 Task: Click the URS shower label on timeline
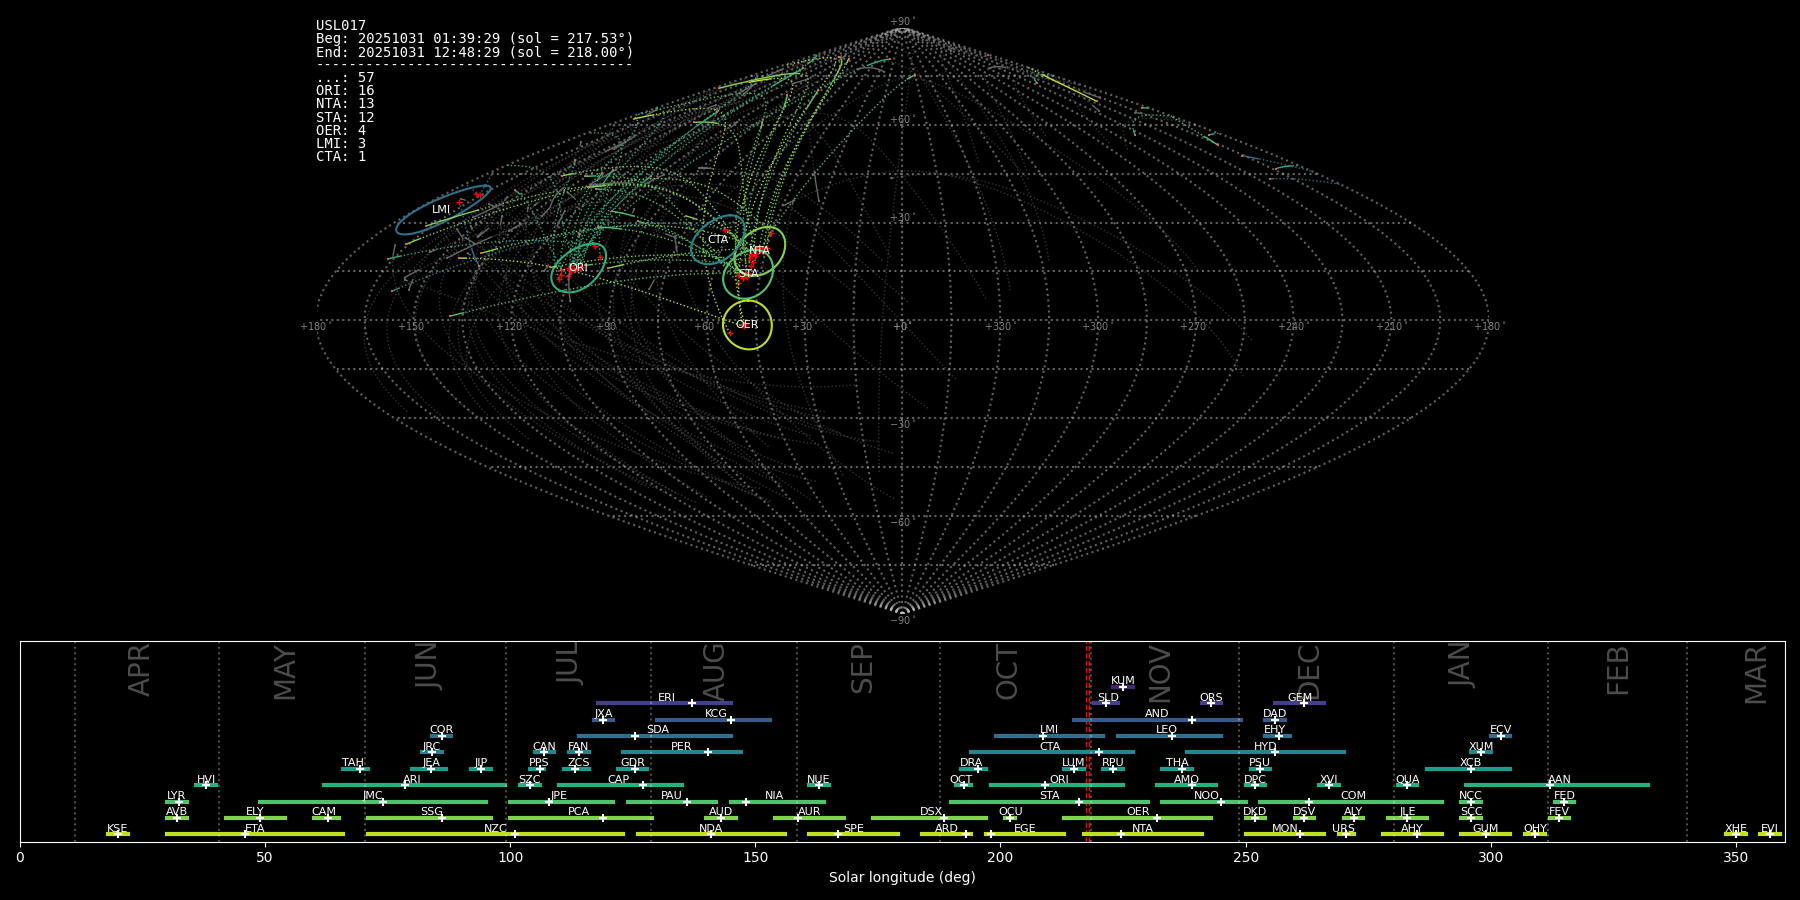[x=1343, y=829]
